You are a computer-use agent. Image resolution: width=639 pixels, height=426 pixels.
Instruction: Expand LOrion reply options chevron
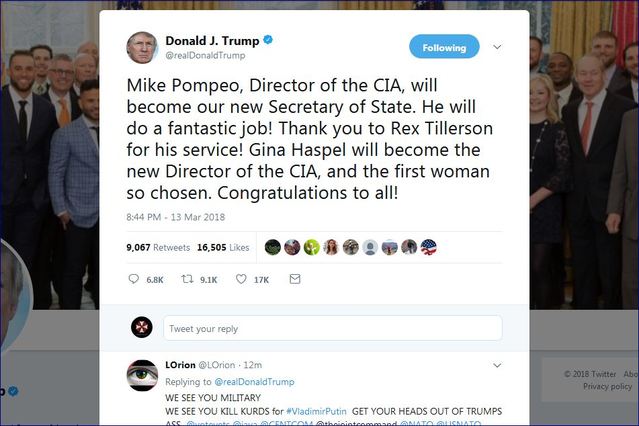(497, 367)
